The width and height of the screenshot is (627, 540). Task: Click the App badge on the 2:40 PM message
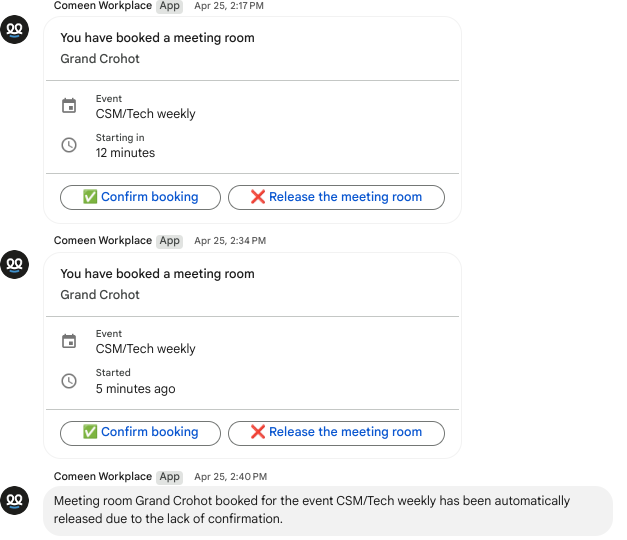(170, 477)
